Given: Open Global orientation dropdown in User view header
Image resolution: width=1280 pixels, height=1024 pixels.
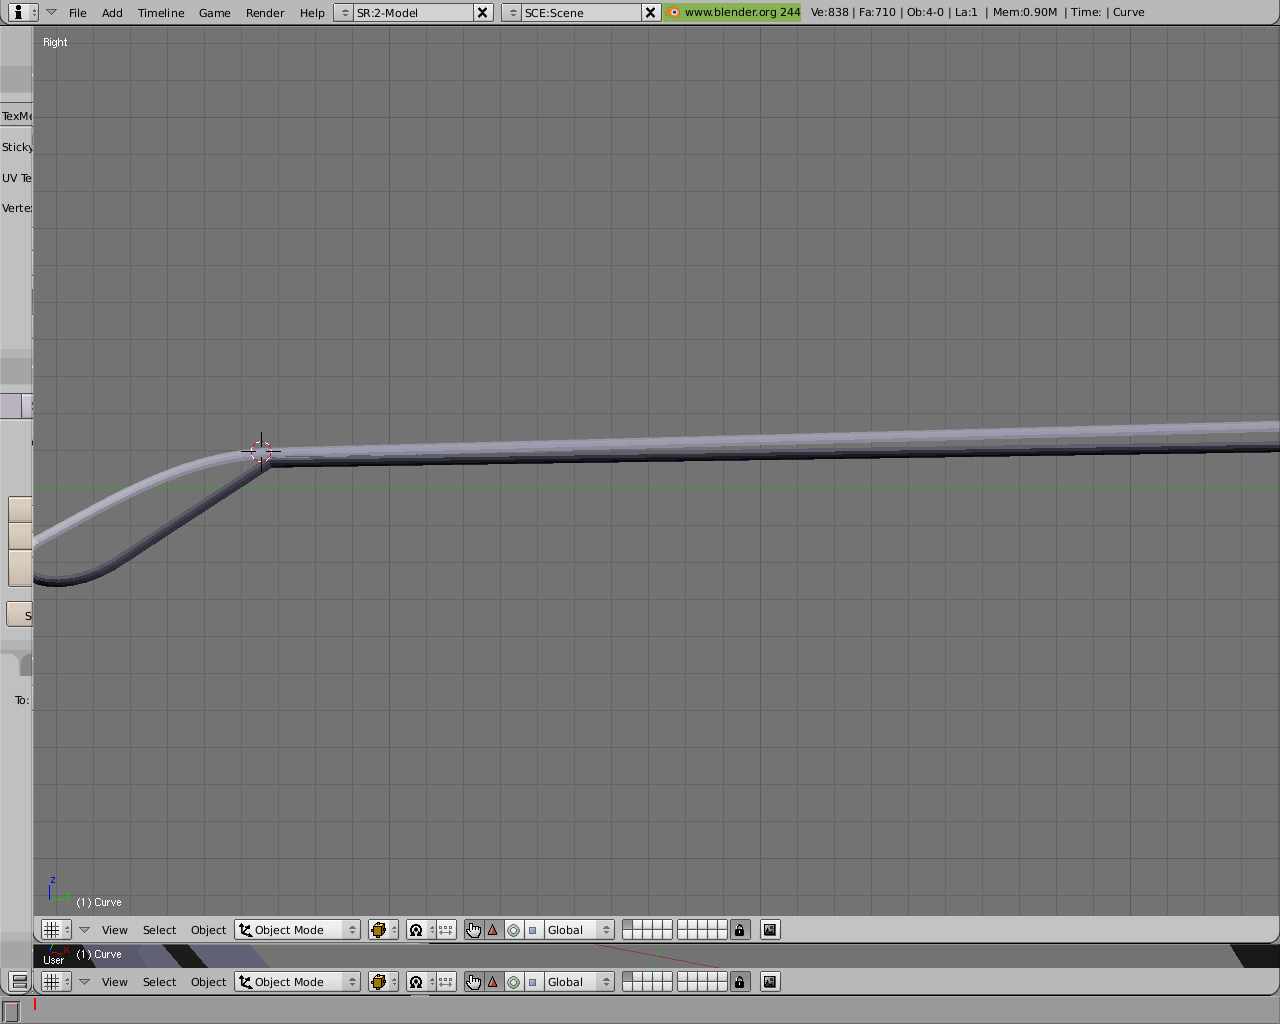Looking at the screenshot, I should (x=578, y=982).
